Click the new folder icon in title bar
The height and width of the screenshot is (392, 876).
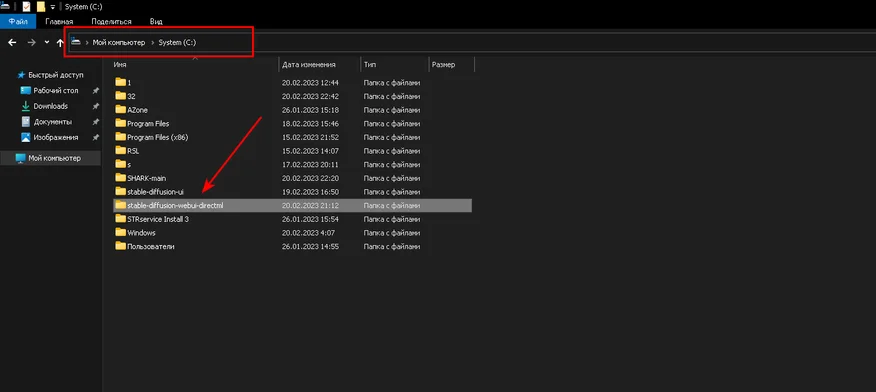(41, 7)
